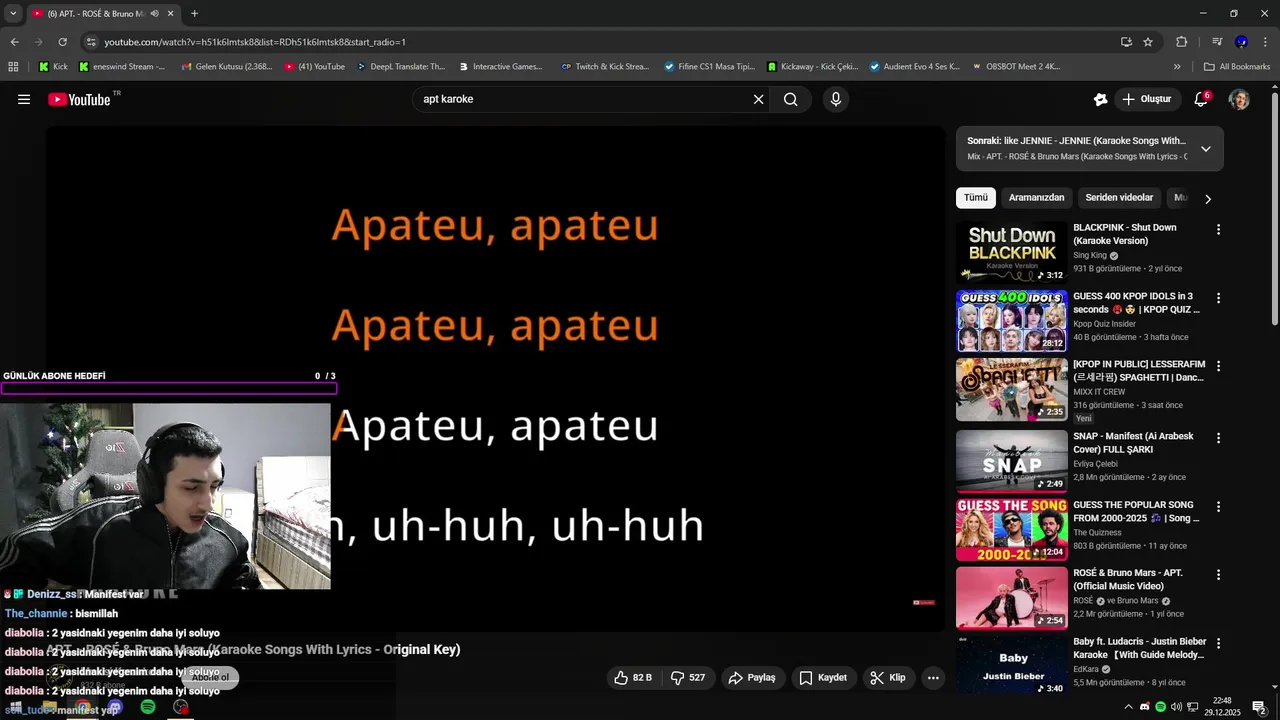Screen dimensions: 1280x720
Task: Select the Tümü filter chip
Action: point(975,197)
